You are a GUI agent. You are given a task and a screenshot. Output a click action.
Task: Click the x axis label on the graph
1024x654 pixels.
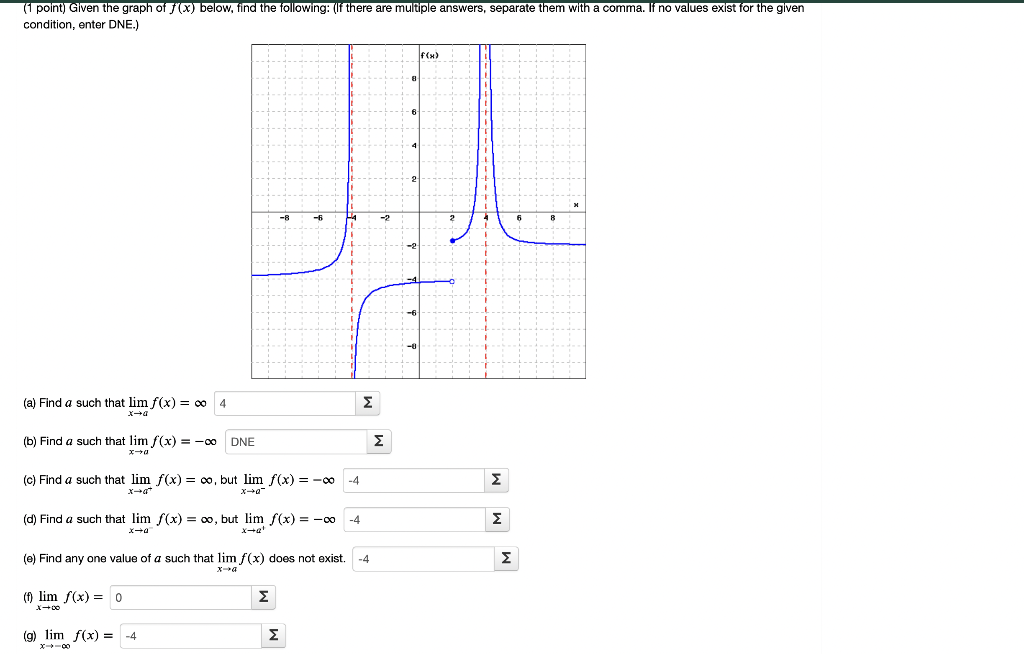point(577,203)
